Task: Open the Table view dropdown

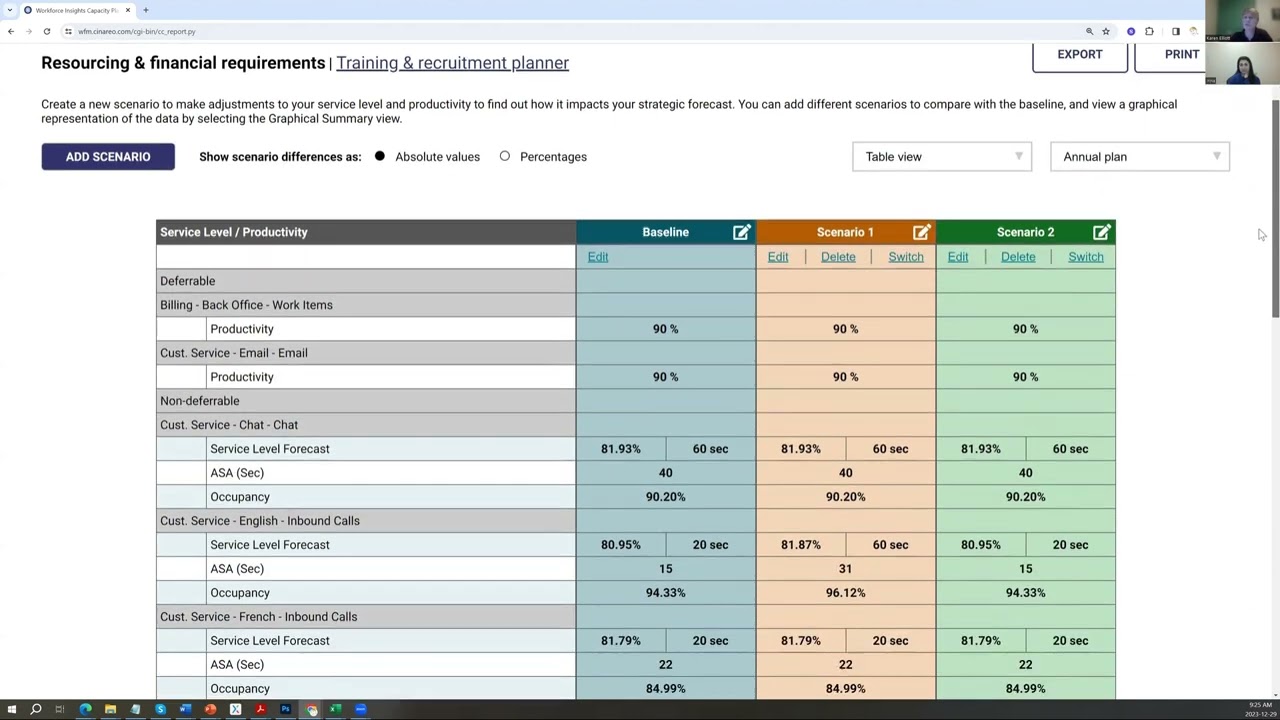Action: coord(942,157)
